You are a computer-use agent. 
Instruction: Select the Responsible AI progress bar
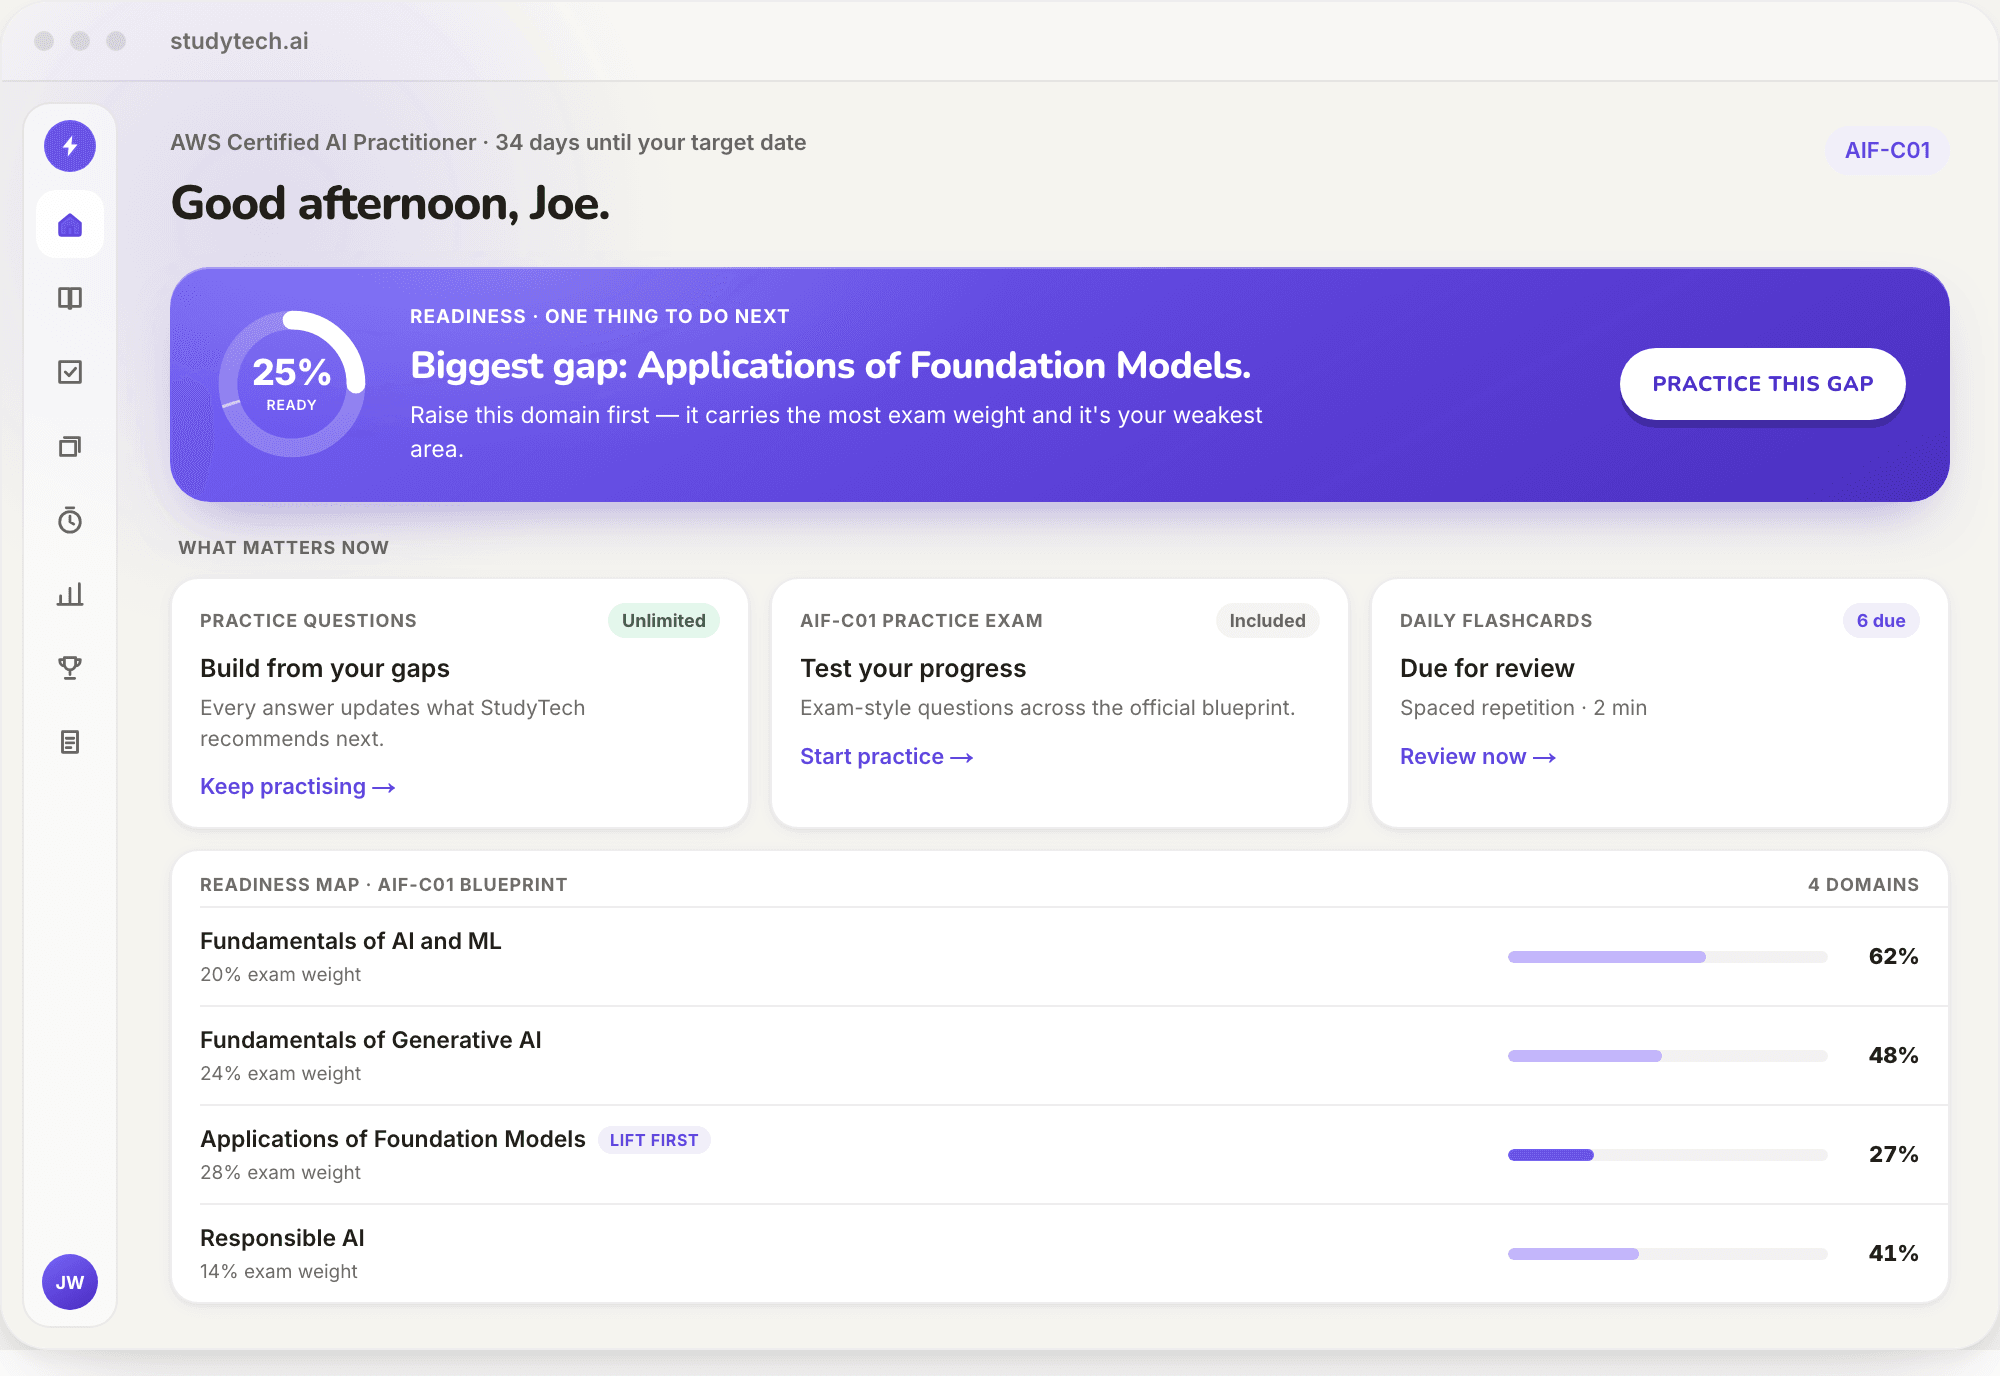1668,1254
